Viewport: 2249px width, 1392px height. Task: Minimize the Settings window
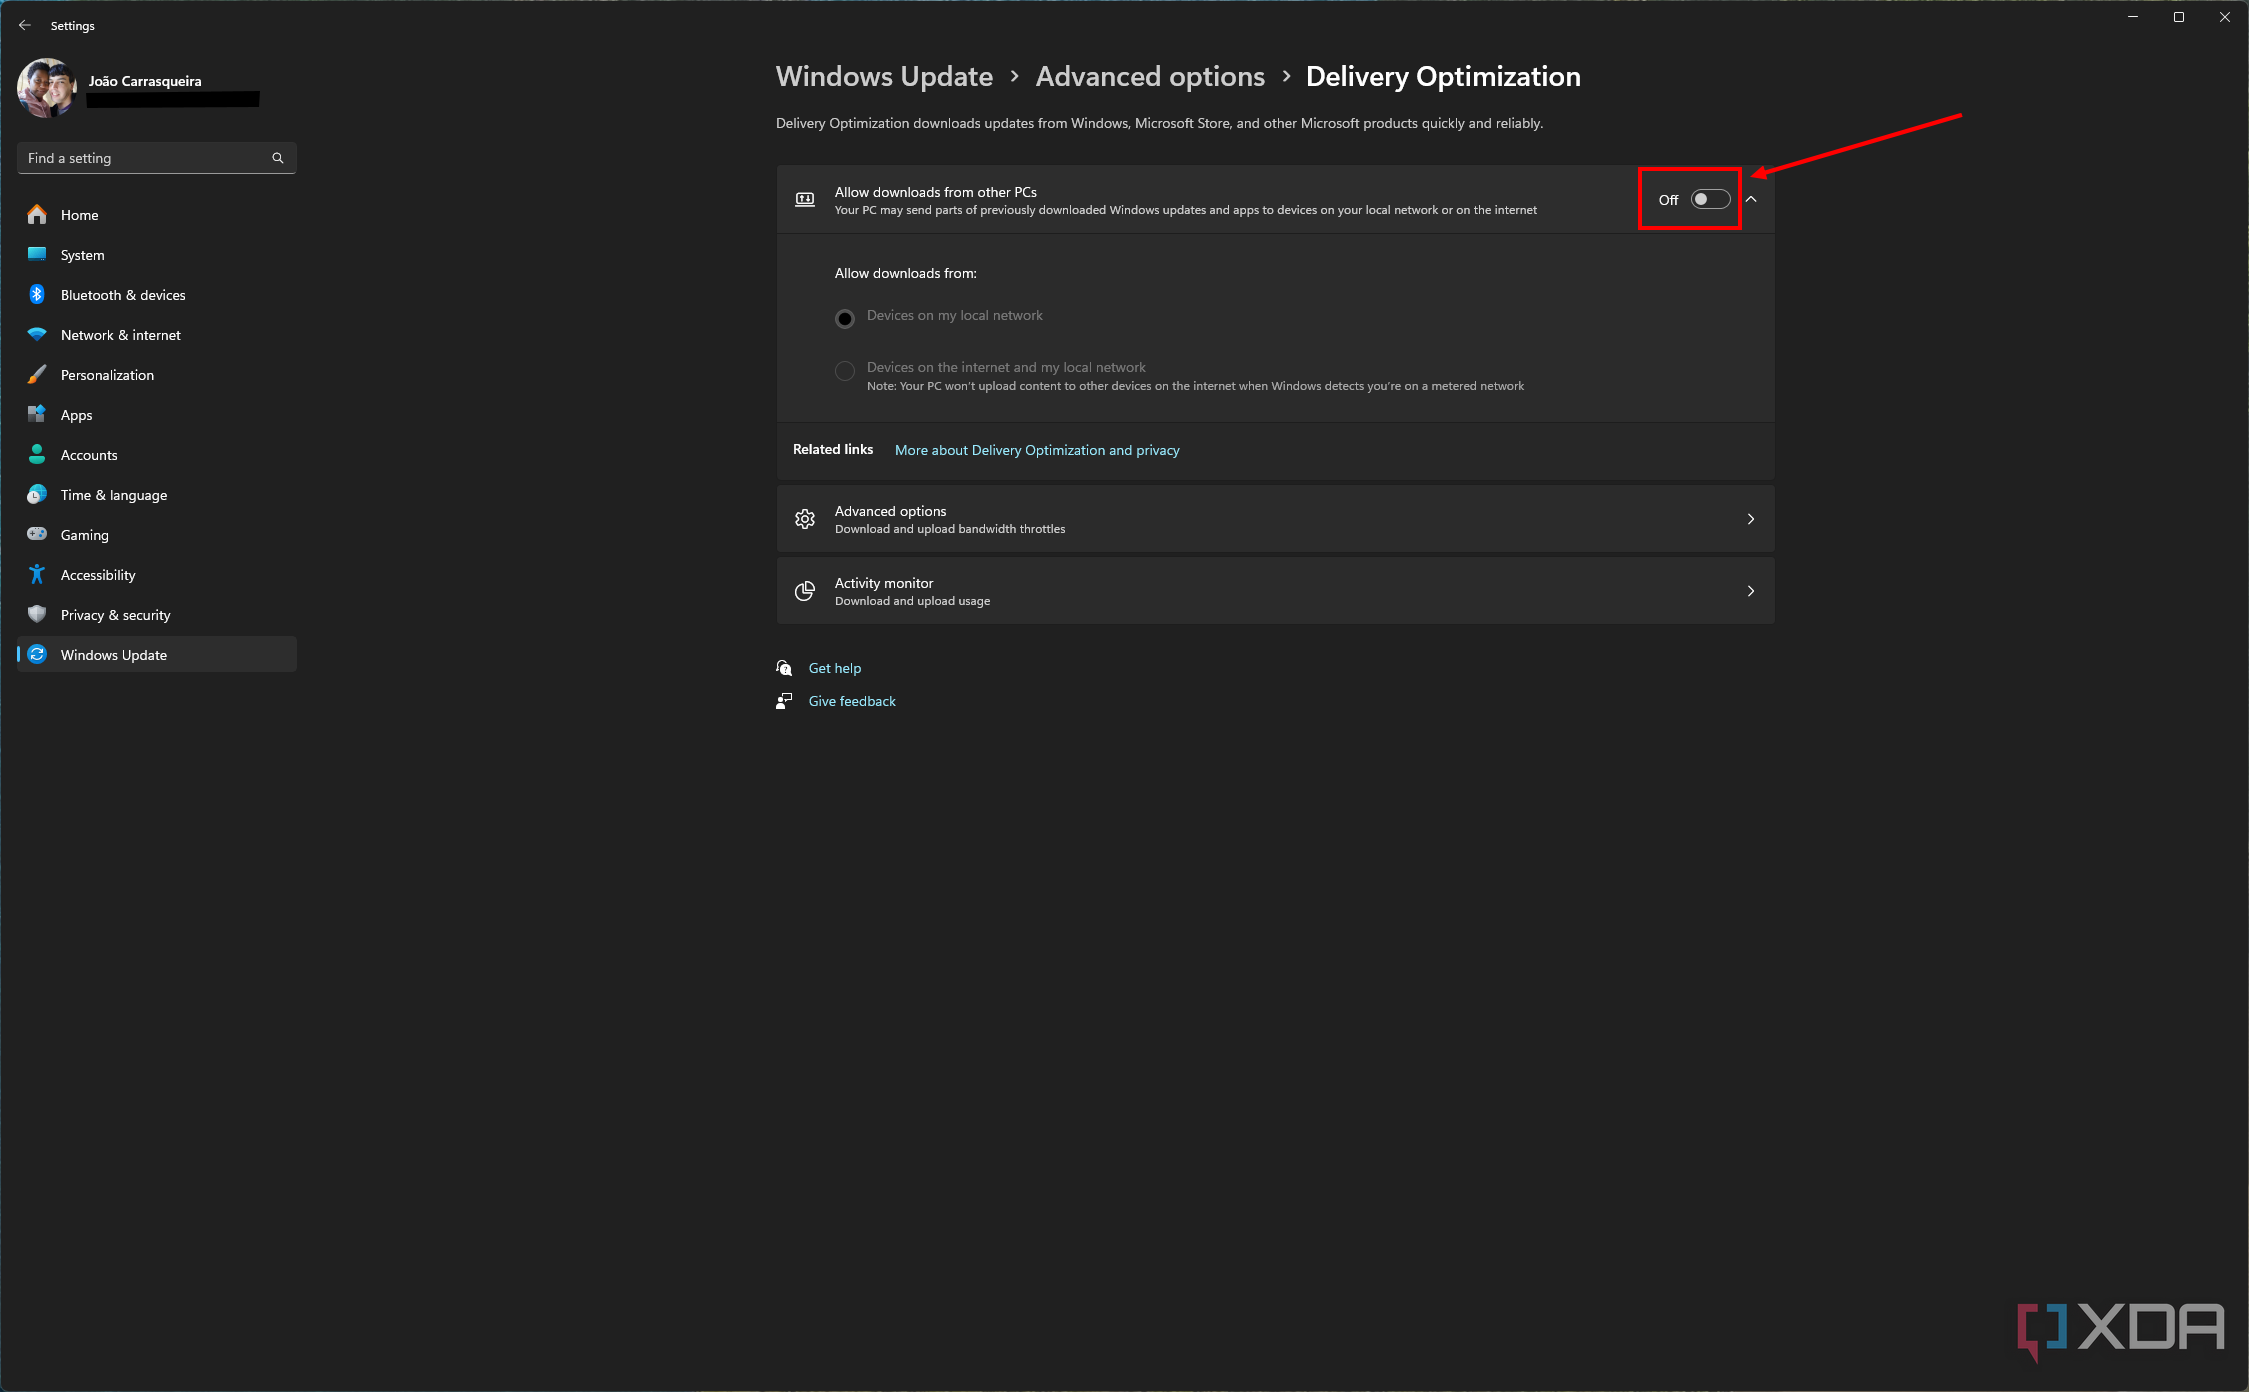click(x=2133, y=17)
